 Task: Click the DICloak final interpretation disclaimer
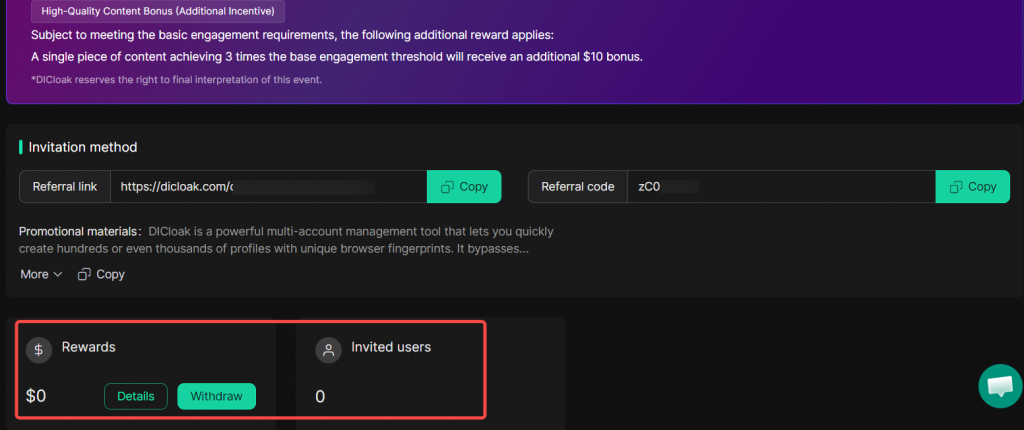tap(176, 80)
